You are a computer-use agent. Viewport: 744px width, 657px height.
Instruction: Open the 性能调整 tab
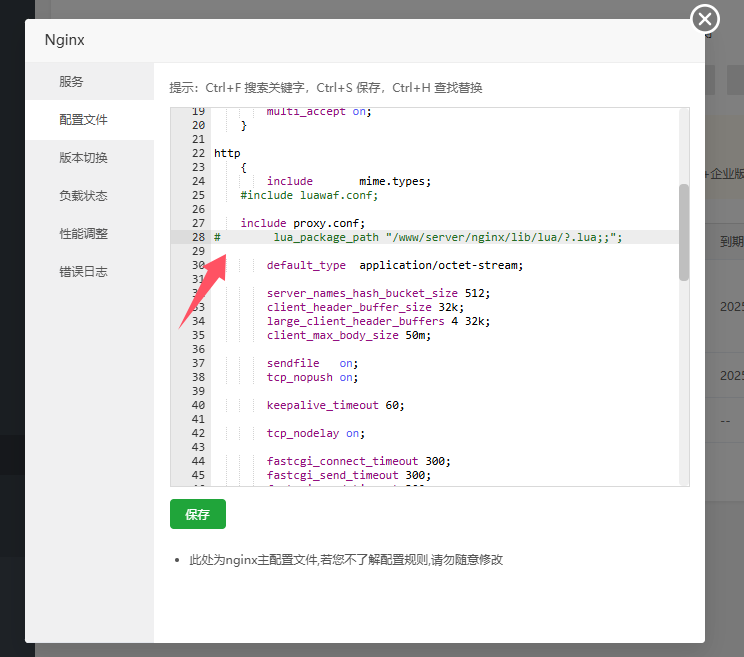click(x=90, y=233)
